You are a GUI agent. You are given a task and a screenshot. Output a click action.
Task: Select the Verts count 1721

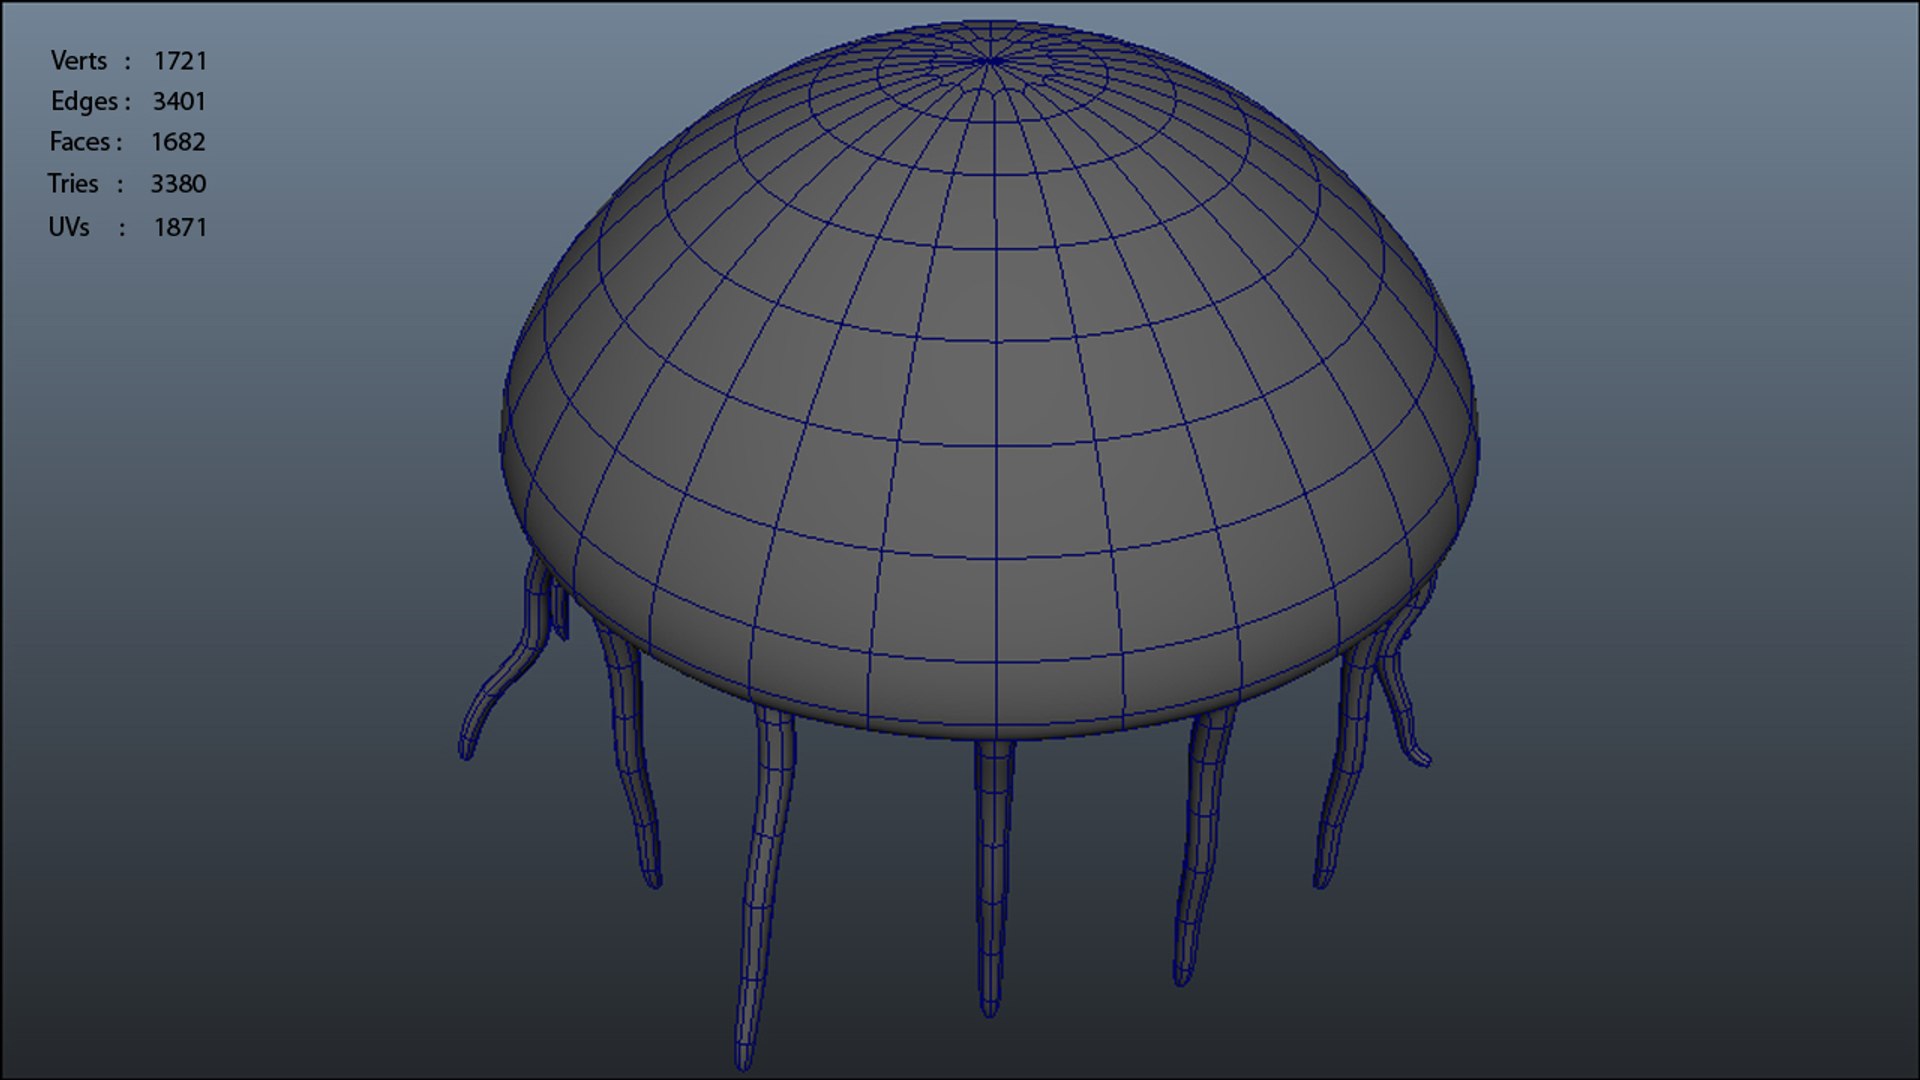click(x=180, y=61)
